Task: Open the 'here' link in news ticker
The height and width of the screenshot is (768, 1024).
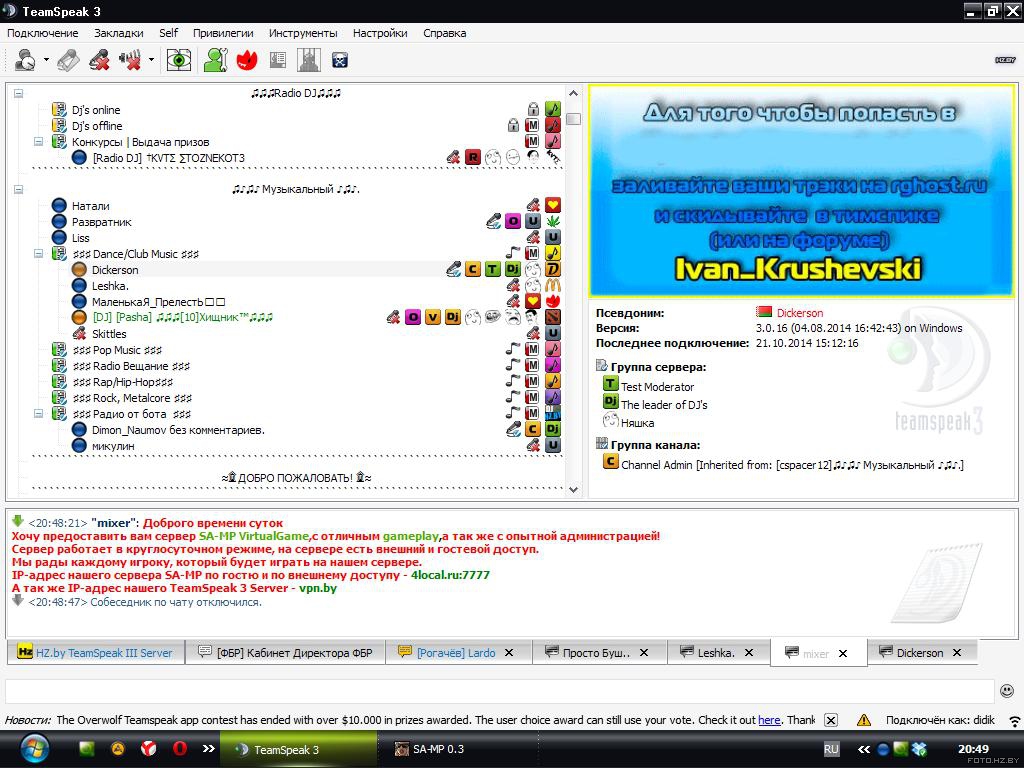Action: pos(769,720)
